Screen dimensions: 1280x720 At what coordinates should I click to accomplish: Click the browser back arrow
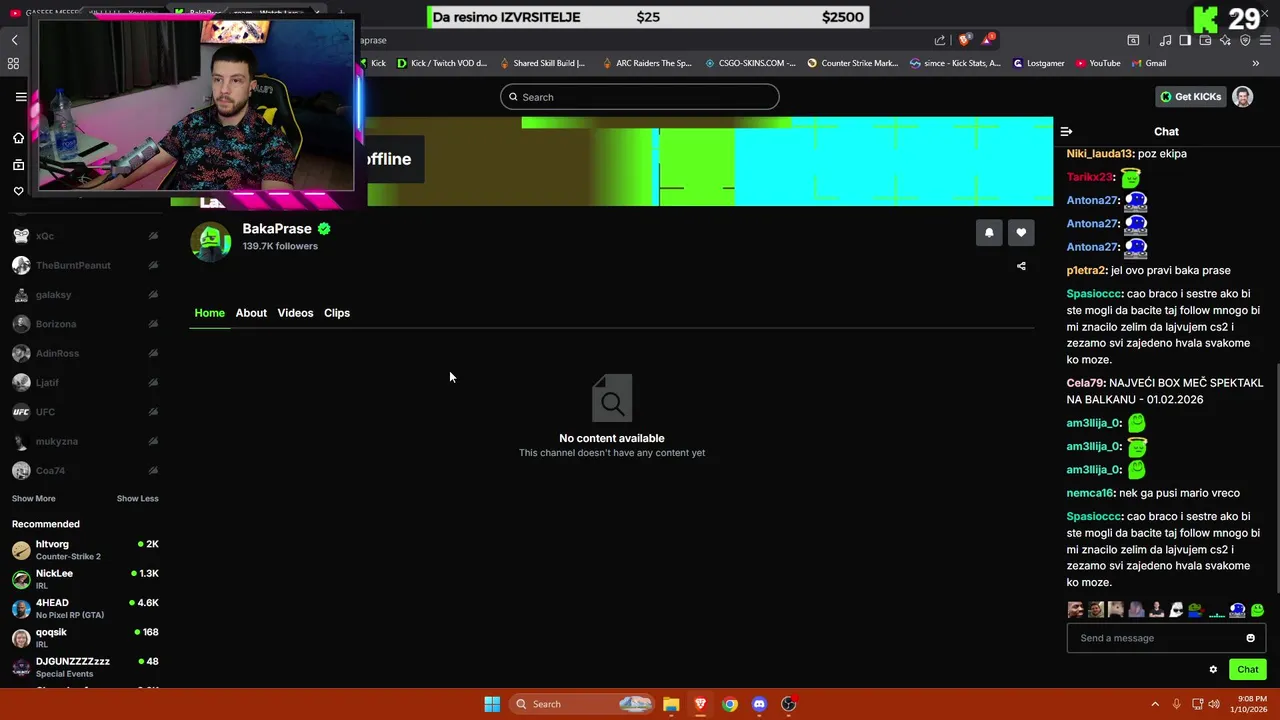click(14, 40)
